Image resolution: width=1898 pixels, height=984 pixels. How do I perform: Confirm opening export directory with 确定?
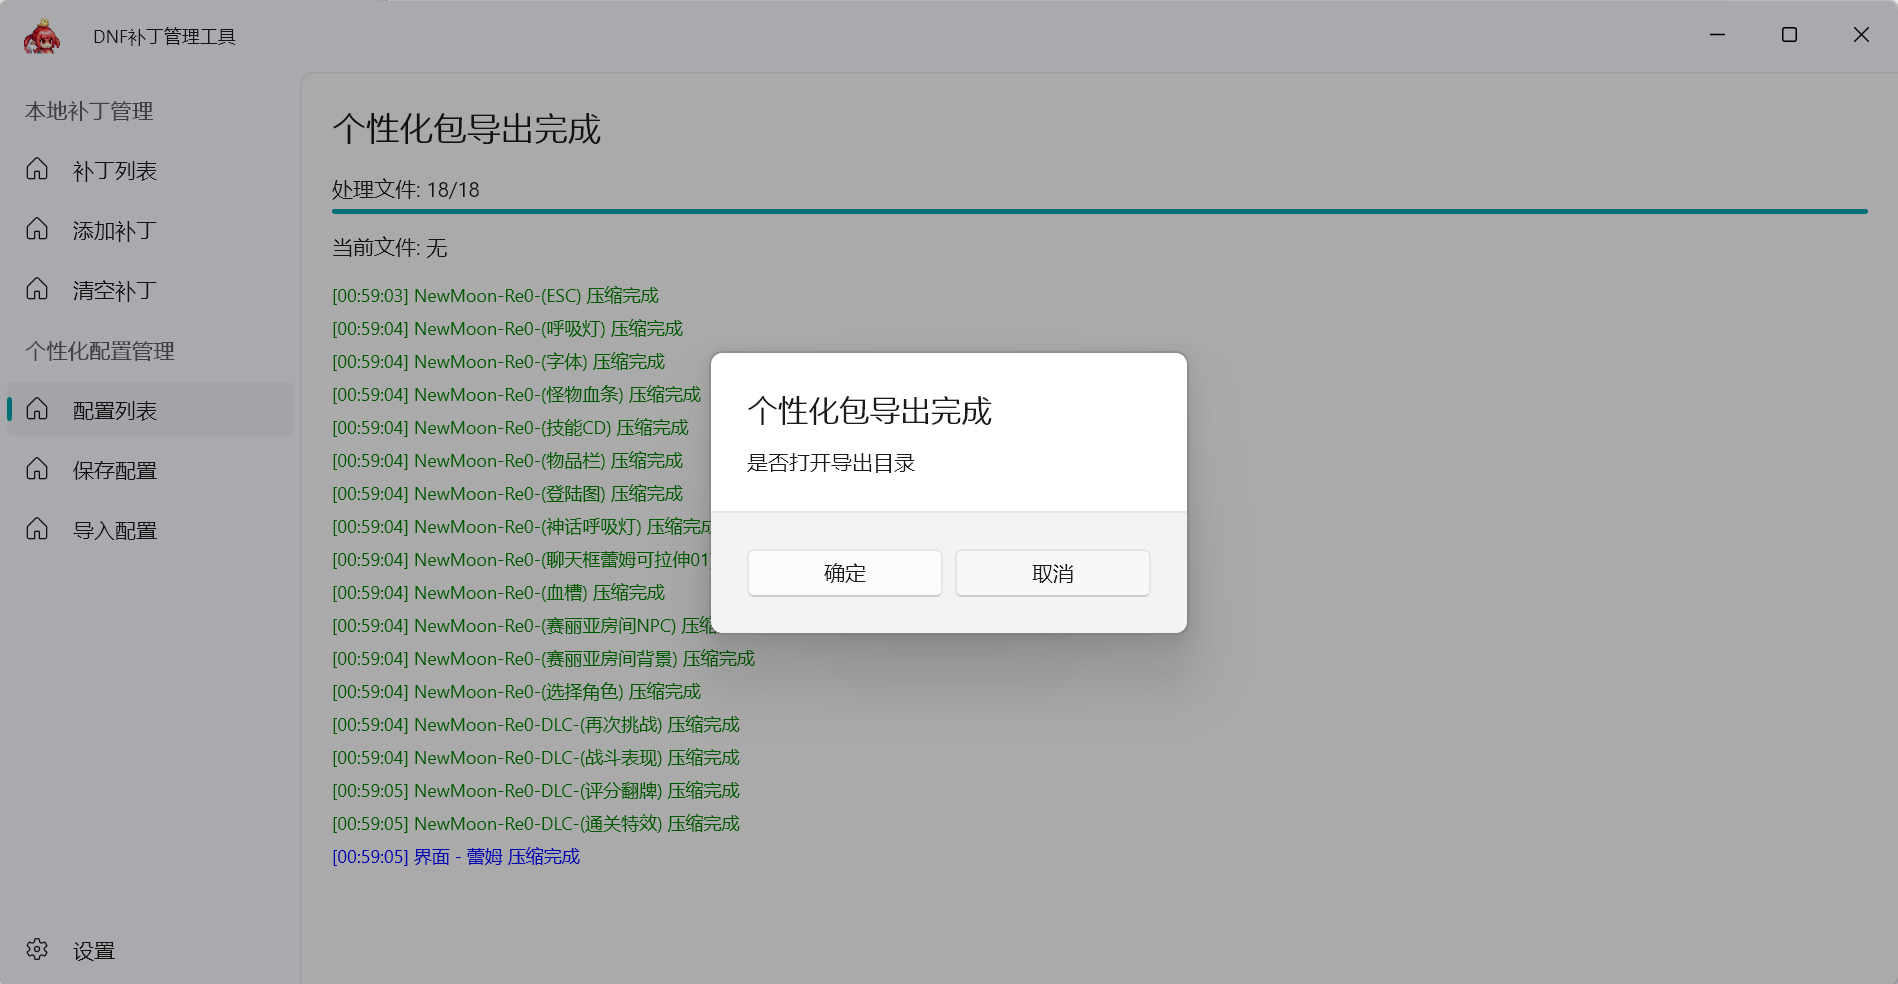coord(843,573)
